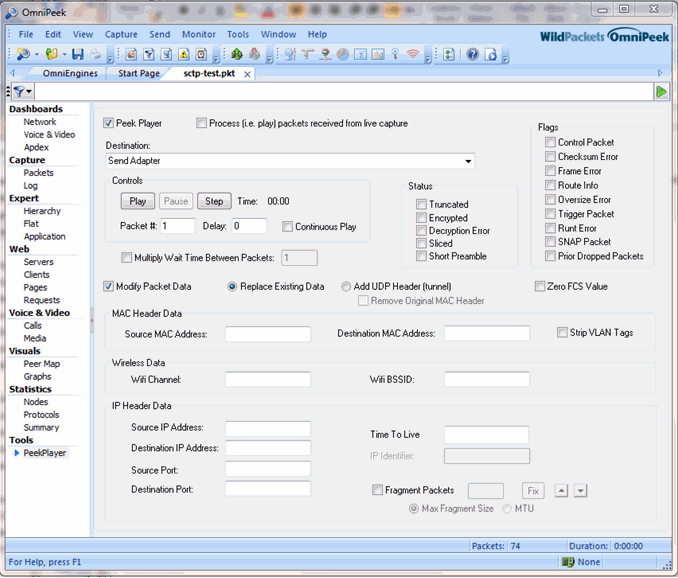Check Multiply Wait Time Between Packets
This screenshot has height=578, width=678.
[126, 258]
